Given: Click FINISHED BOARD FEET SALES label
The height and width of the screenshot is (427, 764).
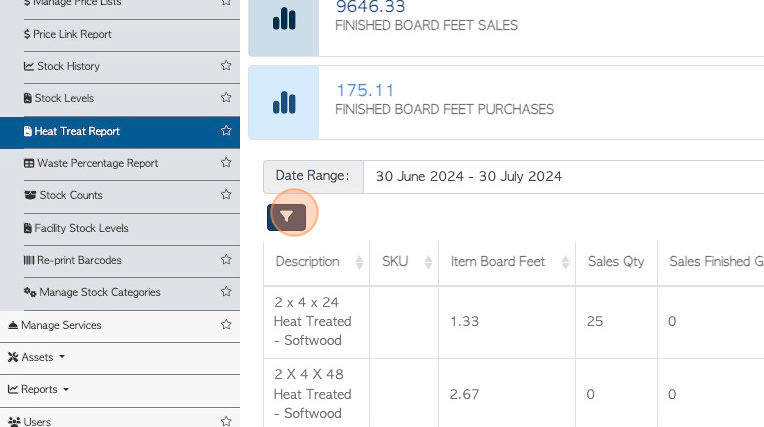Looking at the screenshot, I should point(426,25).
